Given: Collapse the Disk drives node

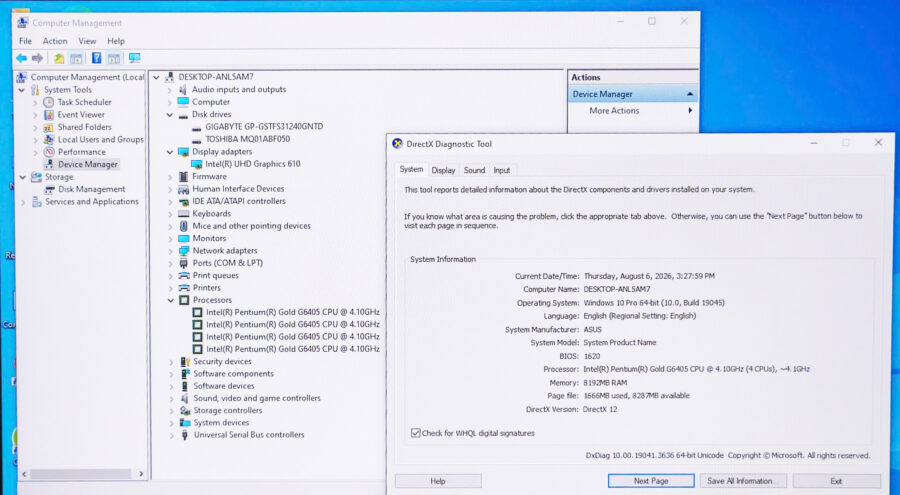Looking at the screenshot, I should [170, 115].
